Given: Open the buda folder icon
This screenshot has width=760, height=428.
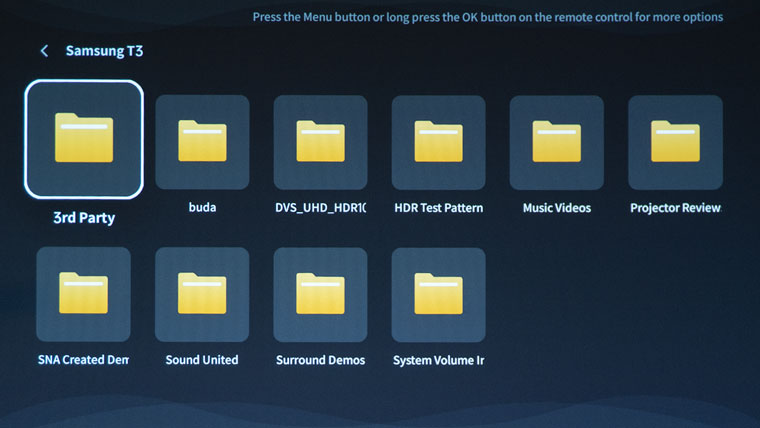Looking at the screenshot, I should [202, 142].
